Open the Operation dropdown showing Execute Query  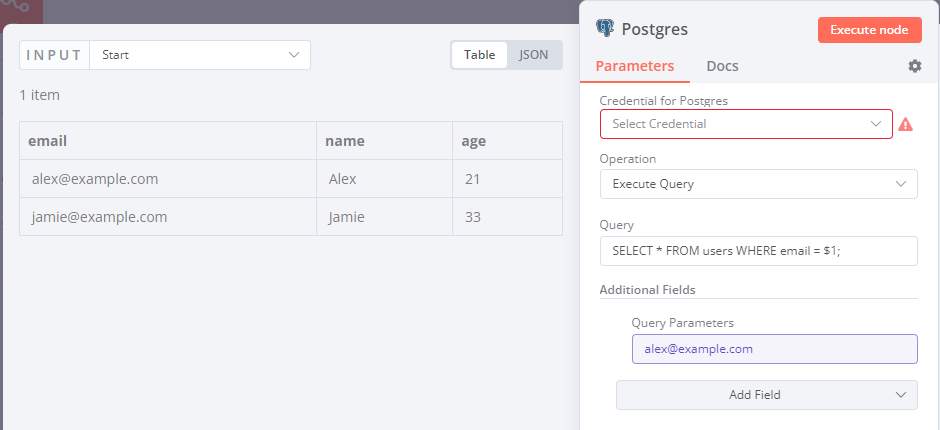[x=758, y=184]
